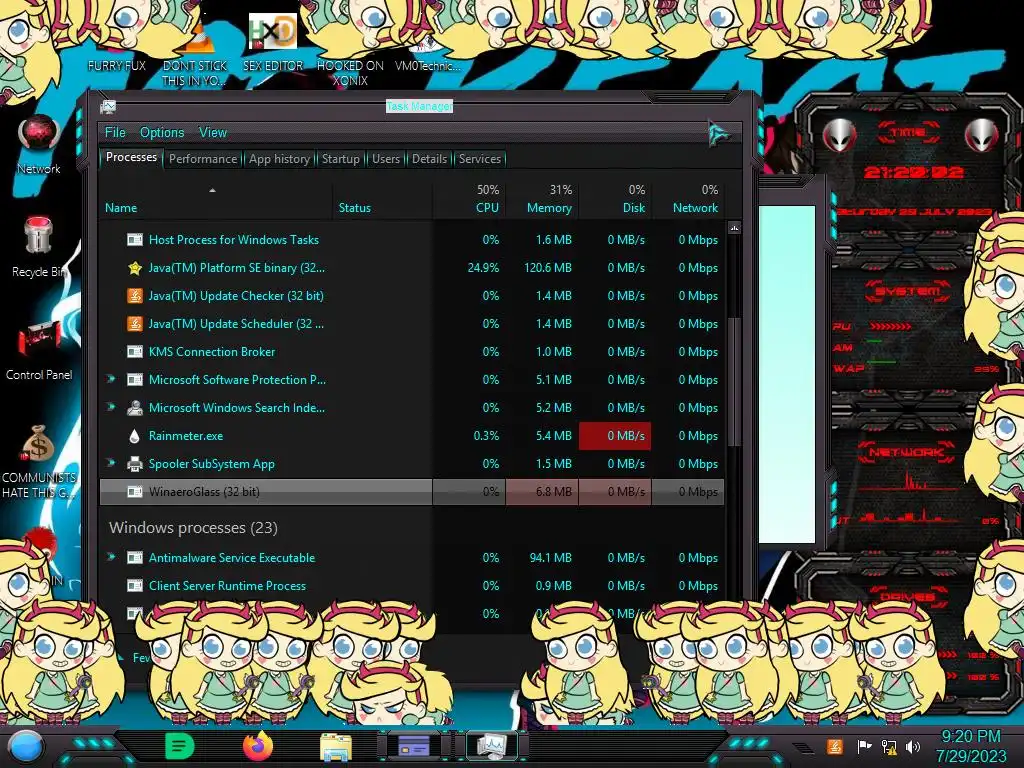
Task: Click the WinaeroGlass process icon
Action: point(135,492)
